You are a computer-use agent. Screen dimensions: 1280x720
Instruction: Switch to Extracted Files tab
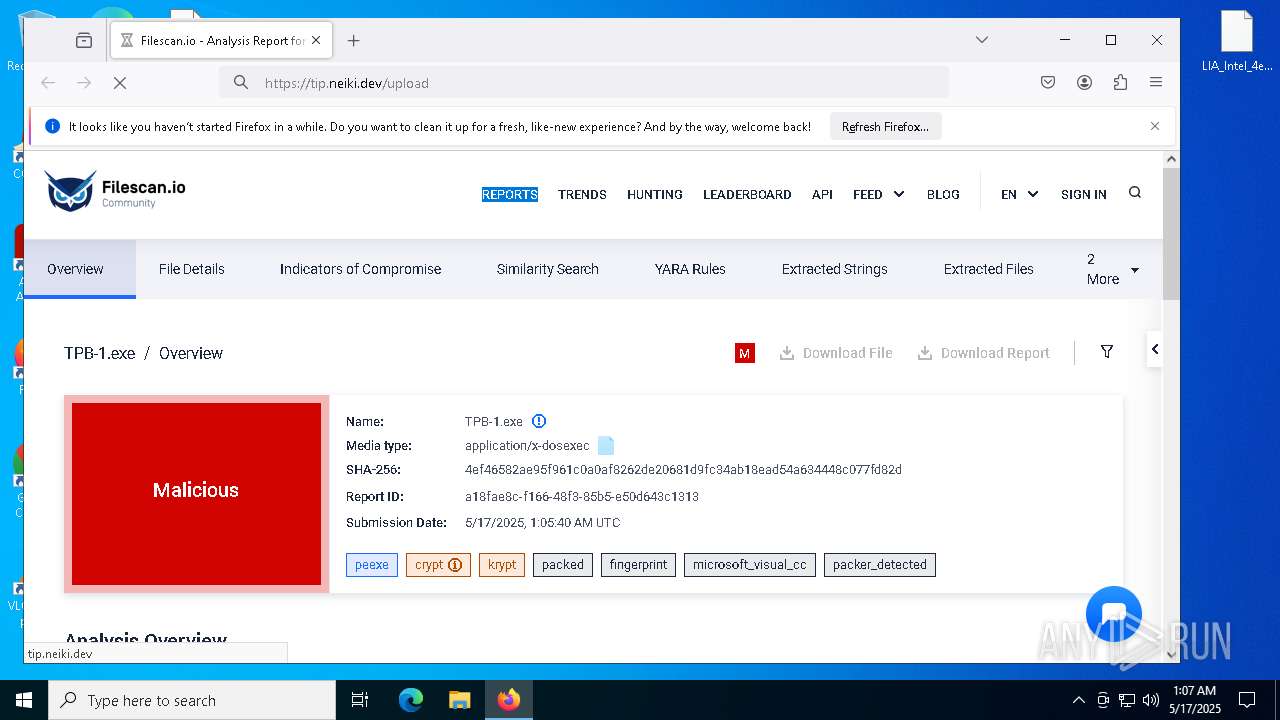[x=988, y=269]
